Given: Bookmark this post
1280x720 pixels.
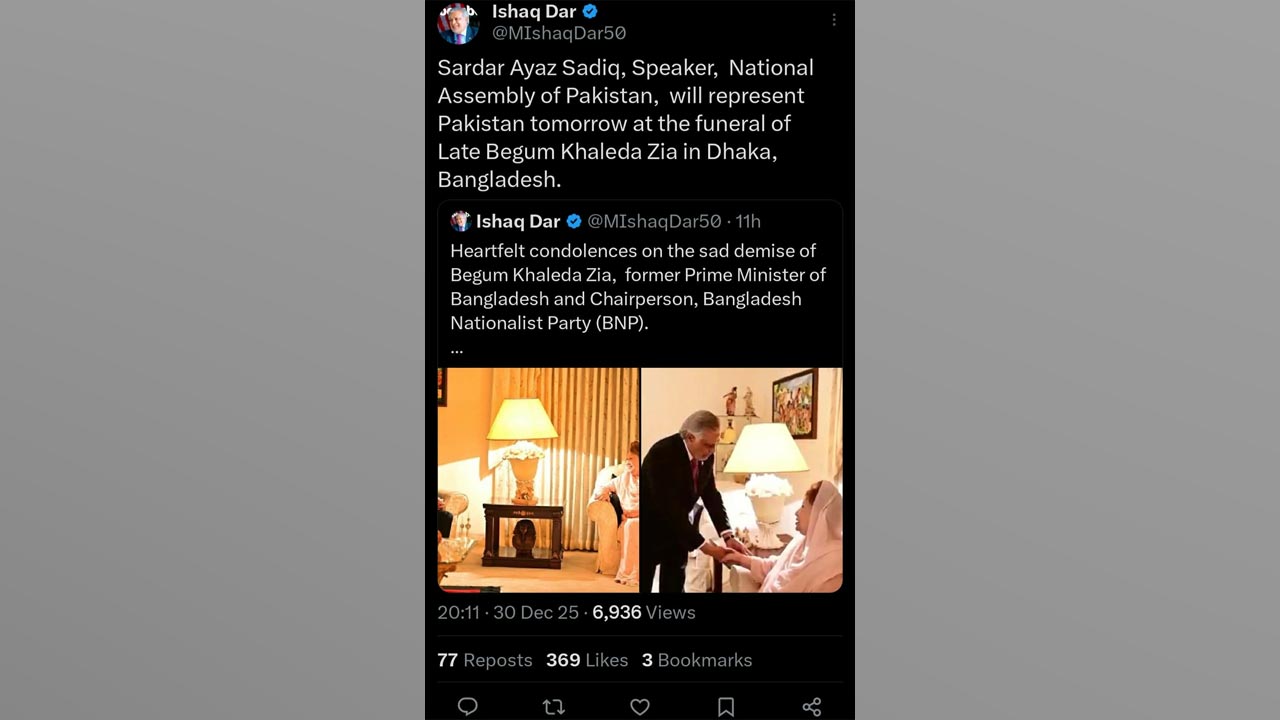Looking at the screenshot, I should pyautogui.click(x=726, y=707).
